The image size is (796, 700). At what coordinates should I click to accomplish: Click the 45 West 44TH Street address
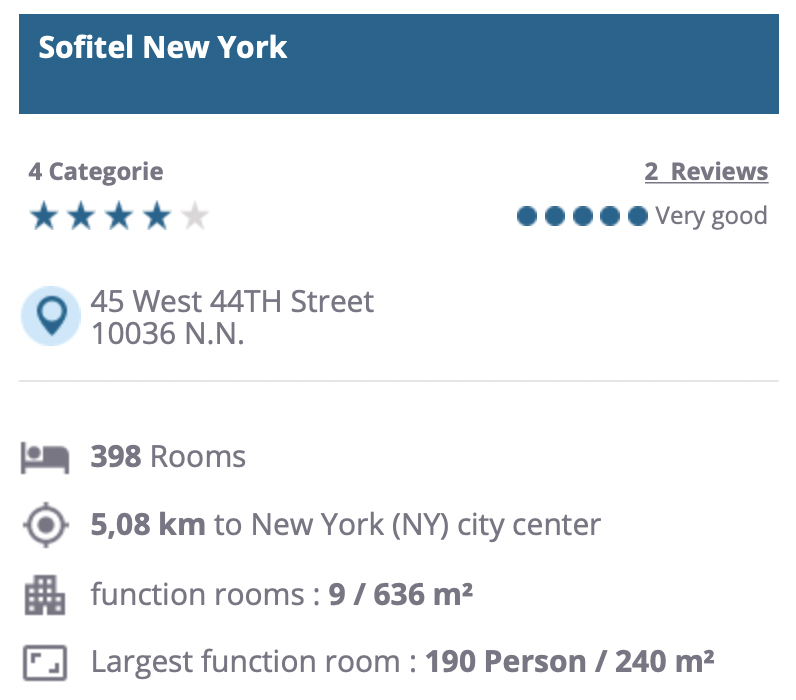pyautogui.click(x=232, y=301)
